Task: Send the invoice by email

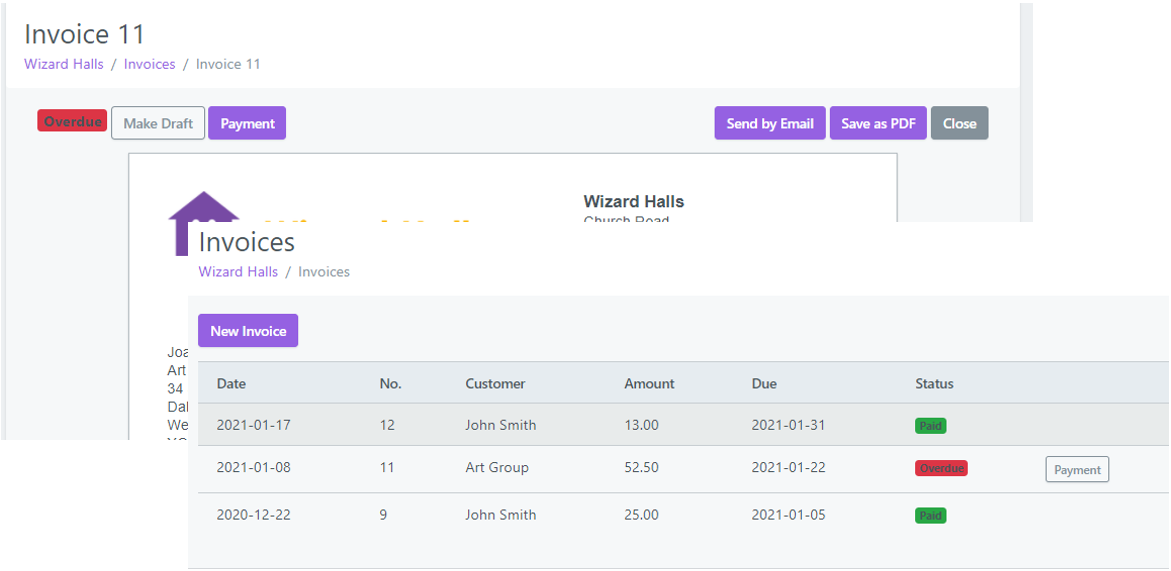Action: tap(769, 124)
